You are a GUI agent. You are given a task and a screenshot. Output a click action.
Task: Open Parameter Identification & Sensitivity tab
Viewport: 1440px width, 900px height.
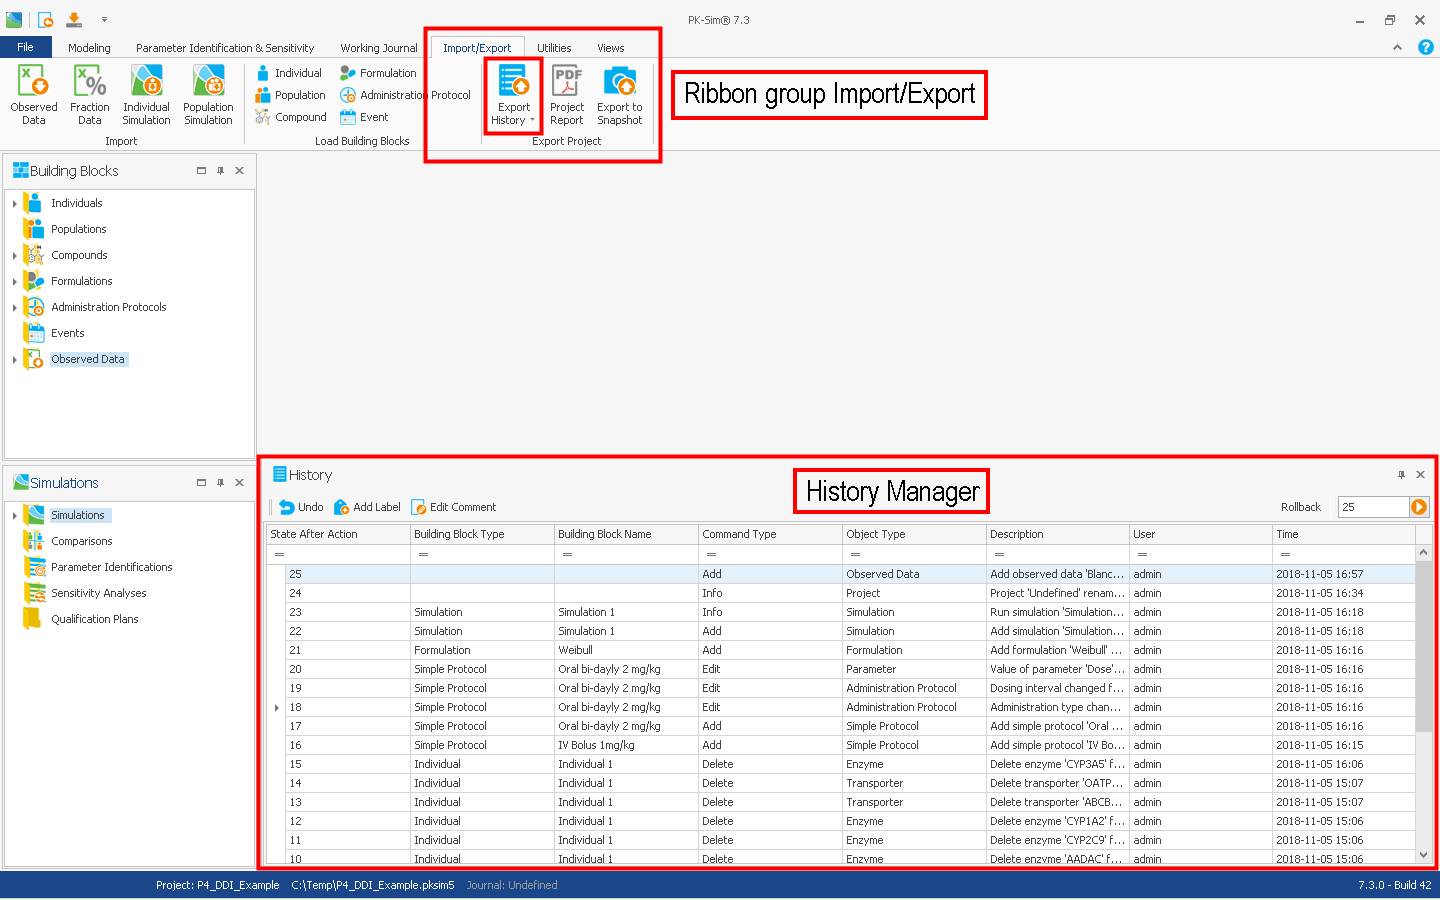tap(225, 48)
